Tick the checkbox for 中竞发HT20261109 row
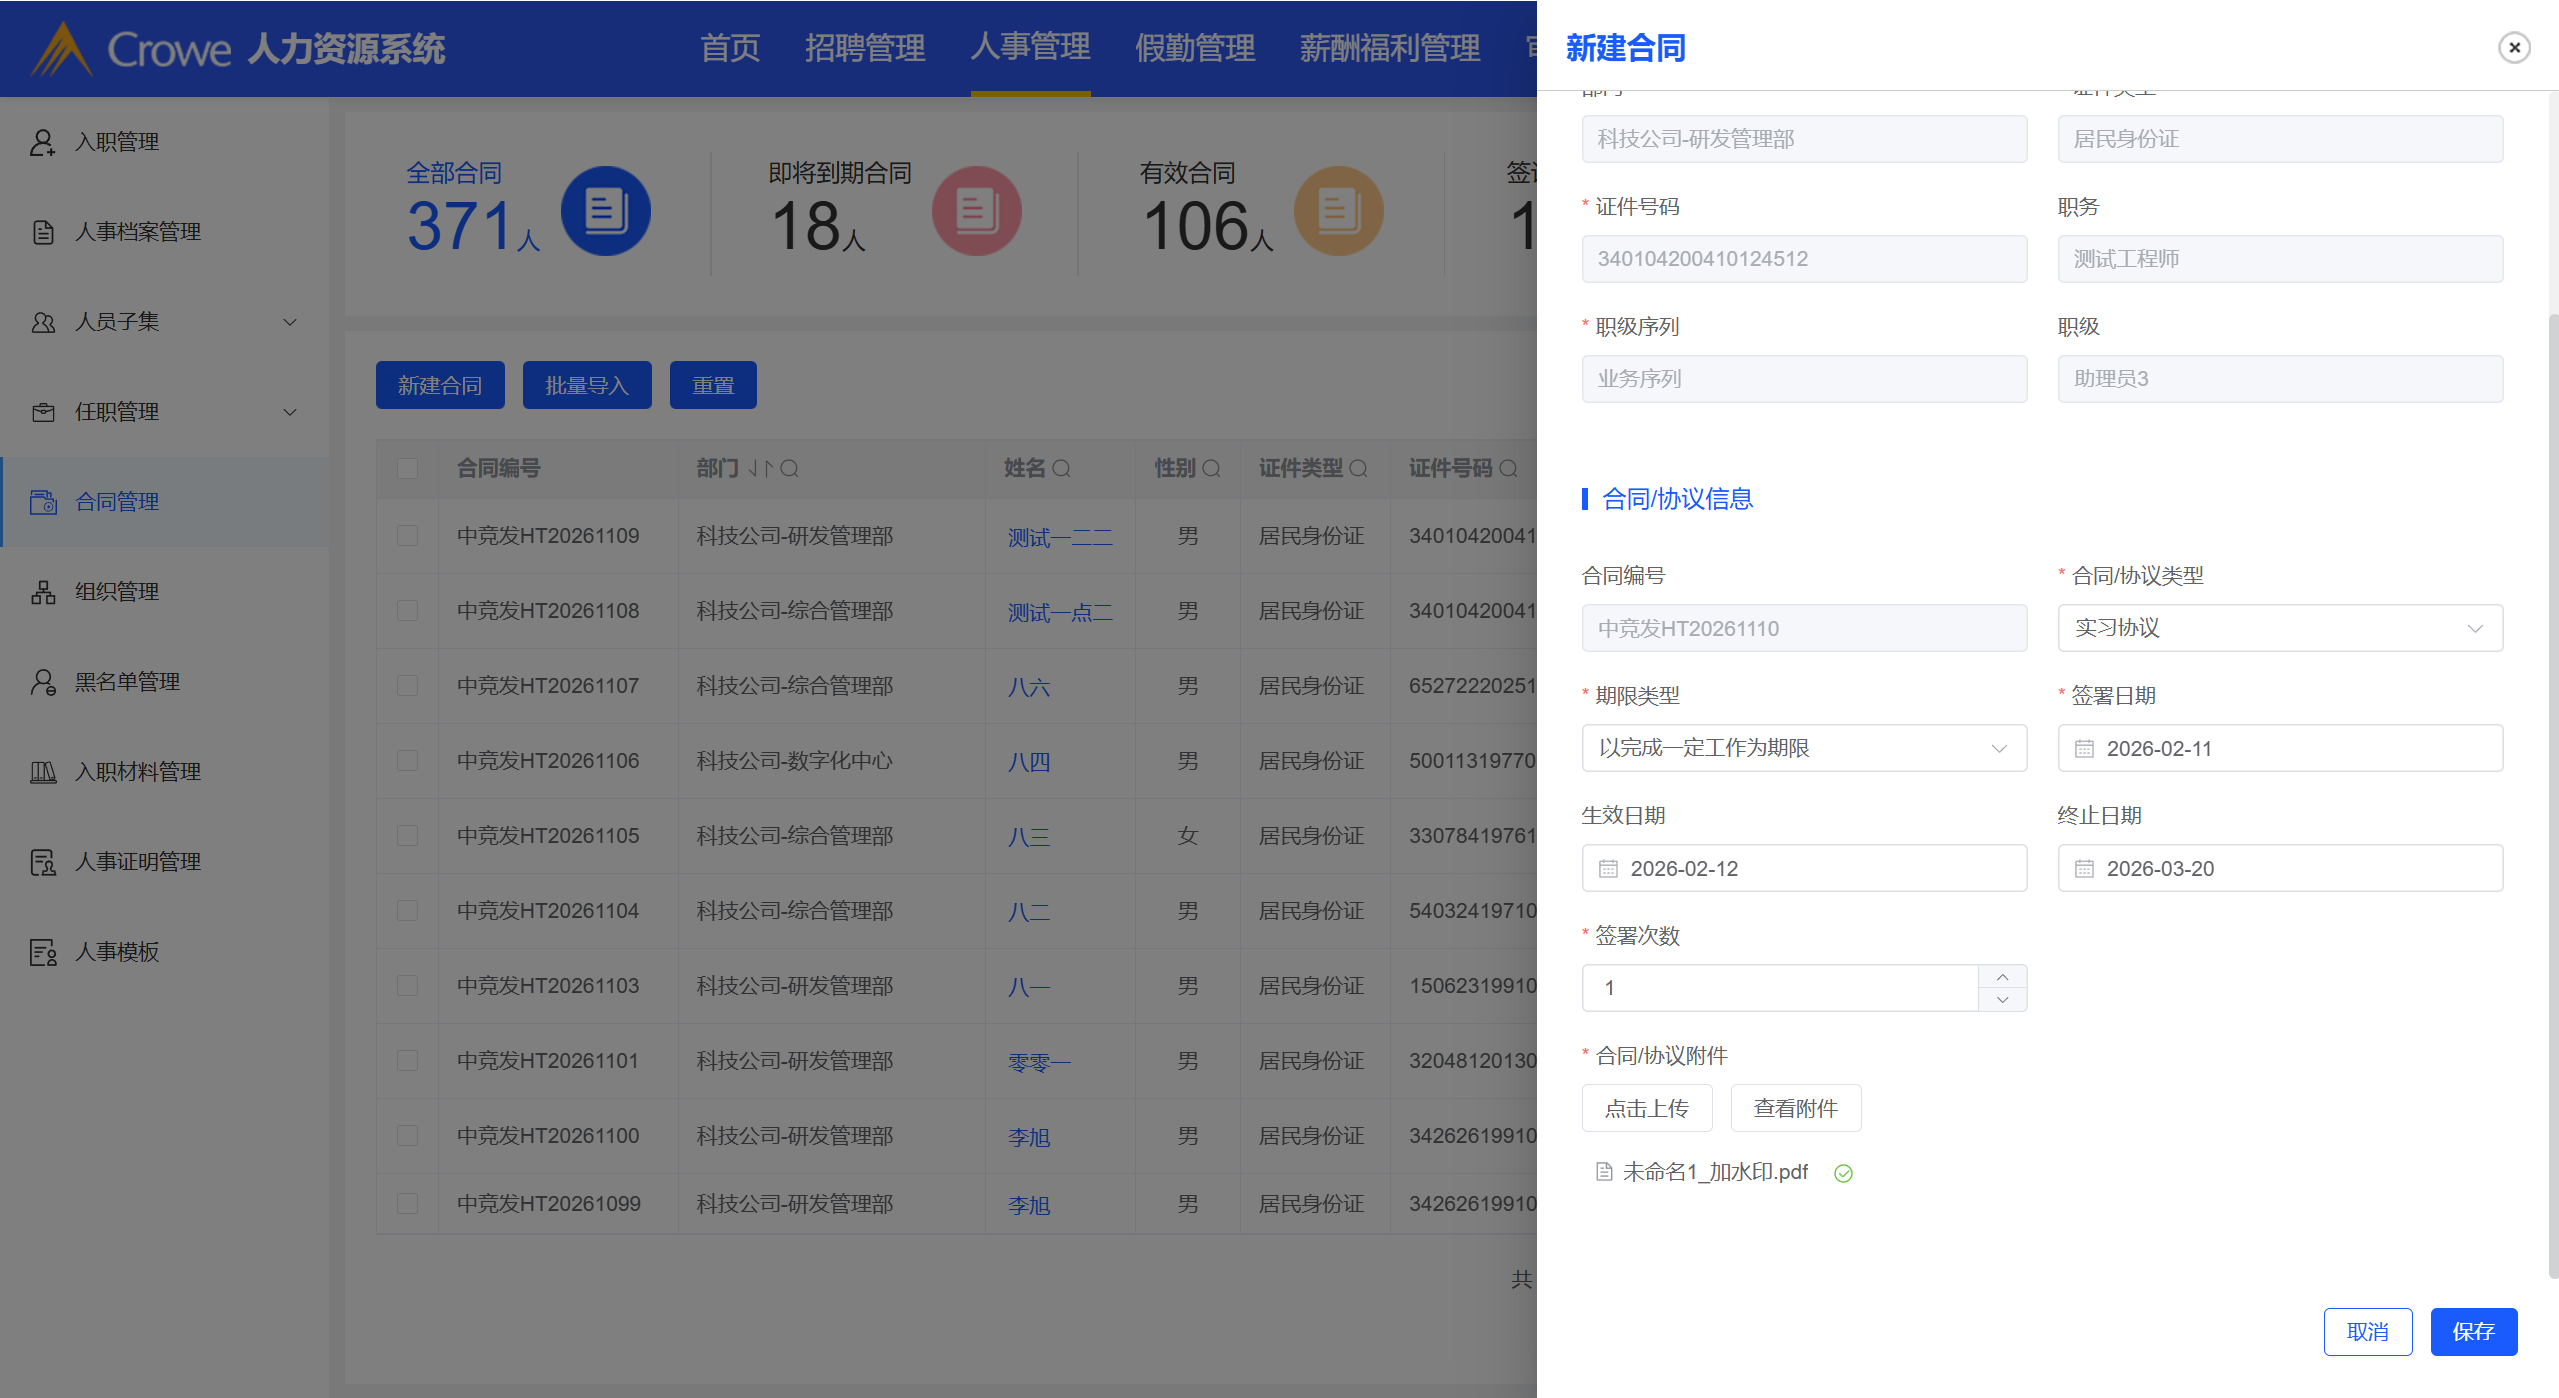This screenshot has height=1398, width=2559. tap(407, 536)
